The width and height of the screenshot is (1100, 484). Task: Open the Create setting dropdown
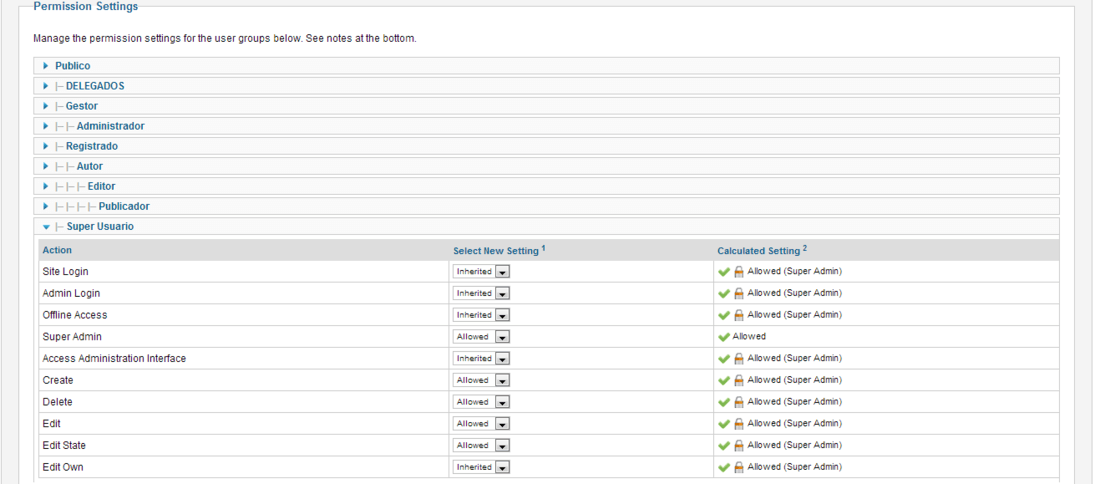(x=481, y=380)
